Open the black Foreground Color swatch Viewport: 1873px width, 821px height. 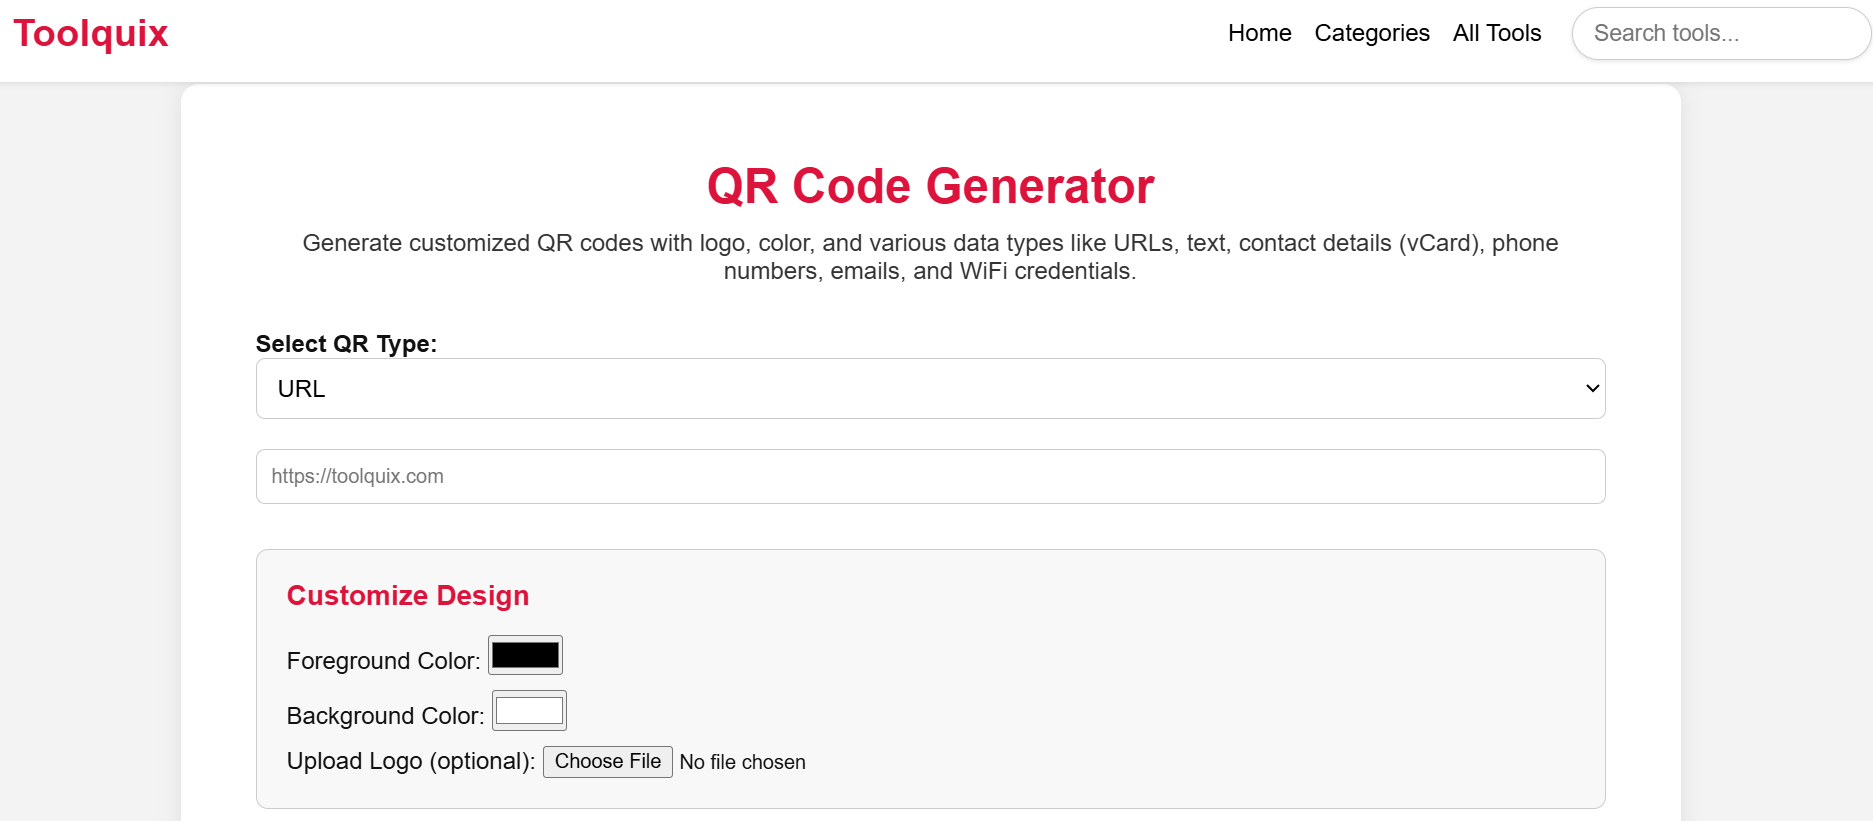(x=525, y=655)
